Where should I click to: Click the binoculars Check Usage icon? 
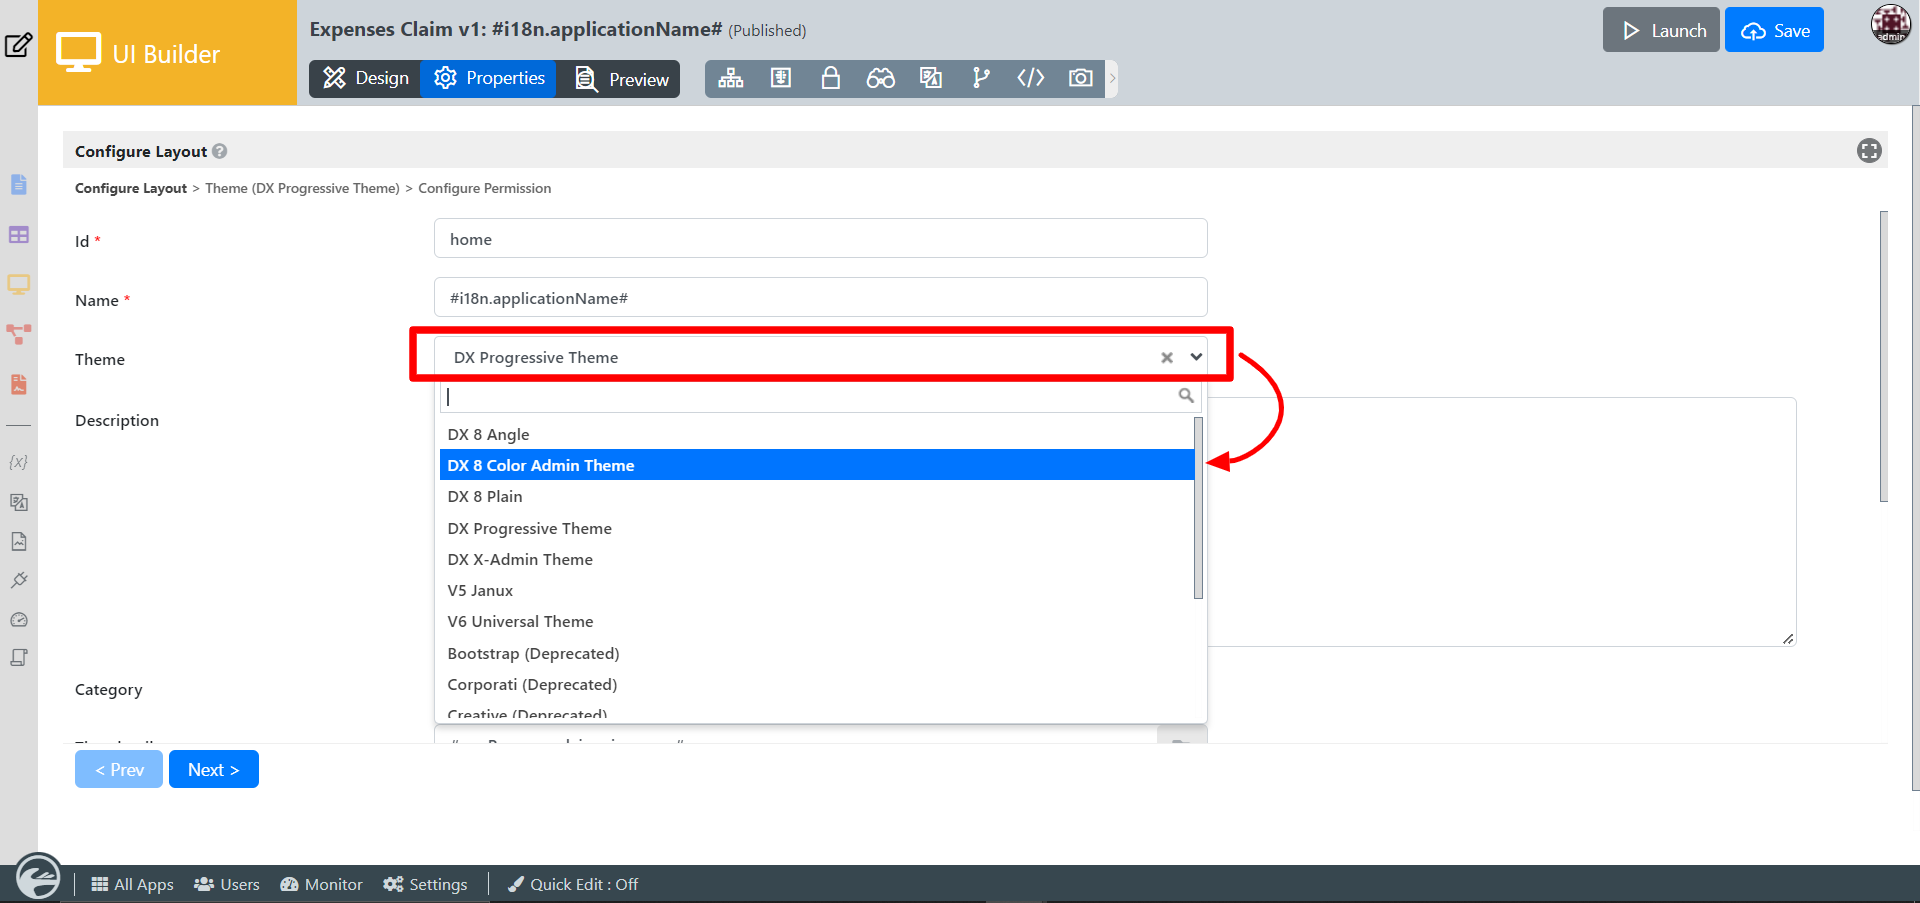coord(881,78)
